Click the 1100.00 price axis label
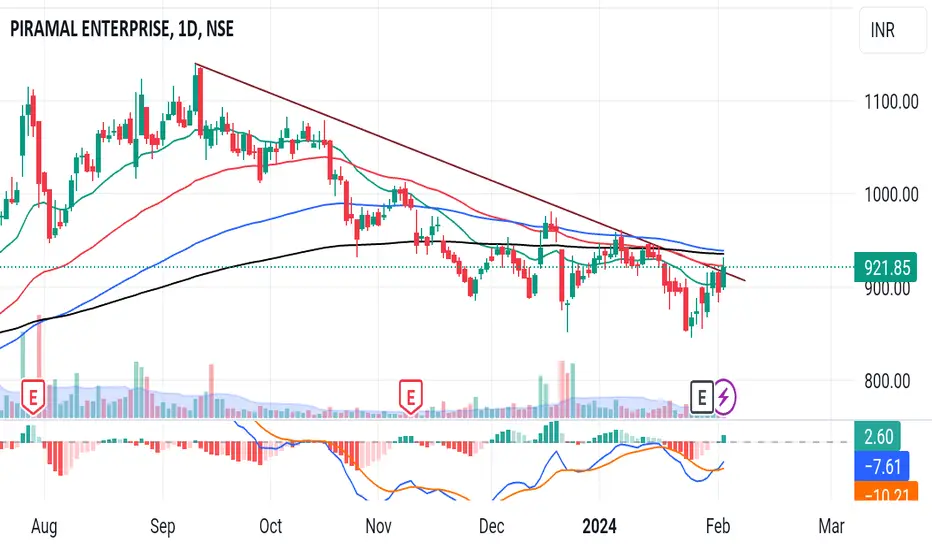Viewport: 932px width, 550px height. pos(891,102)
